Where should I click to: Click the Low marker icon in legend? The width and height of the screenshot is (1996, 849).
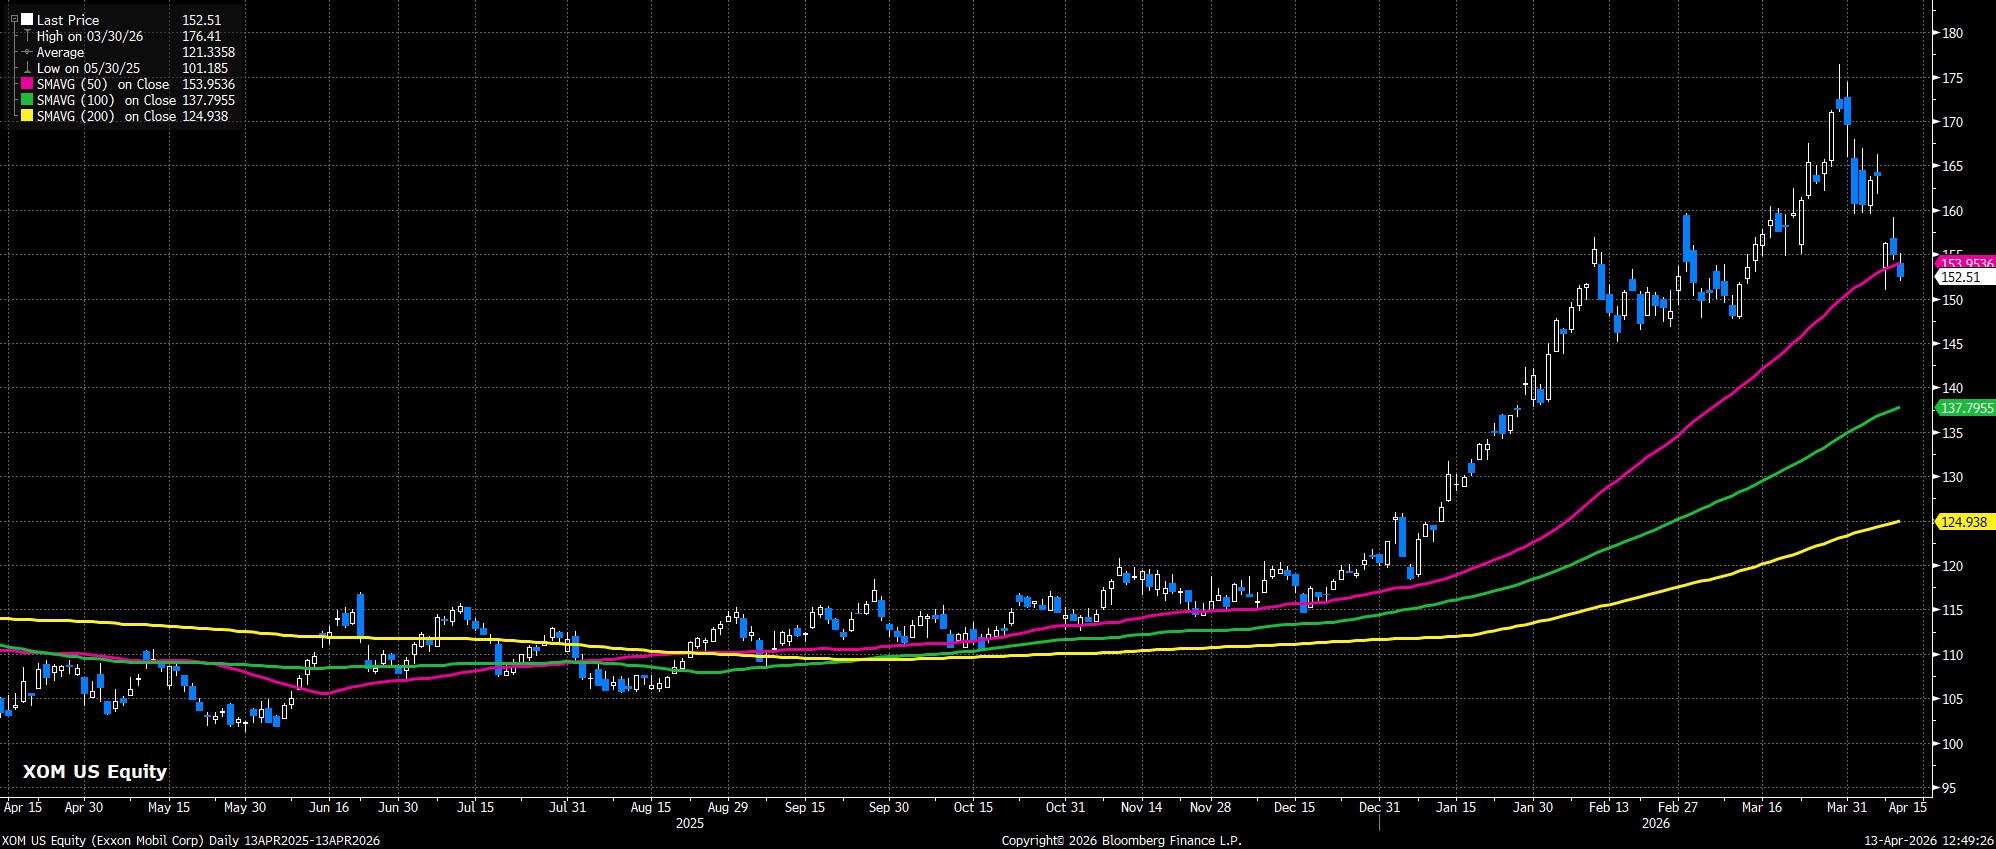(27, 68)
